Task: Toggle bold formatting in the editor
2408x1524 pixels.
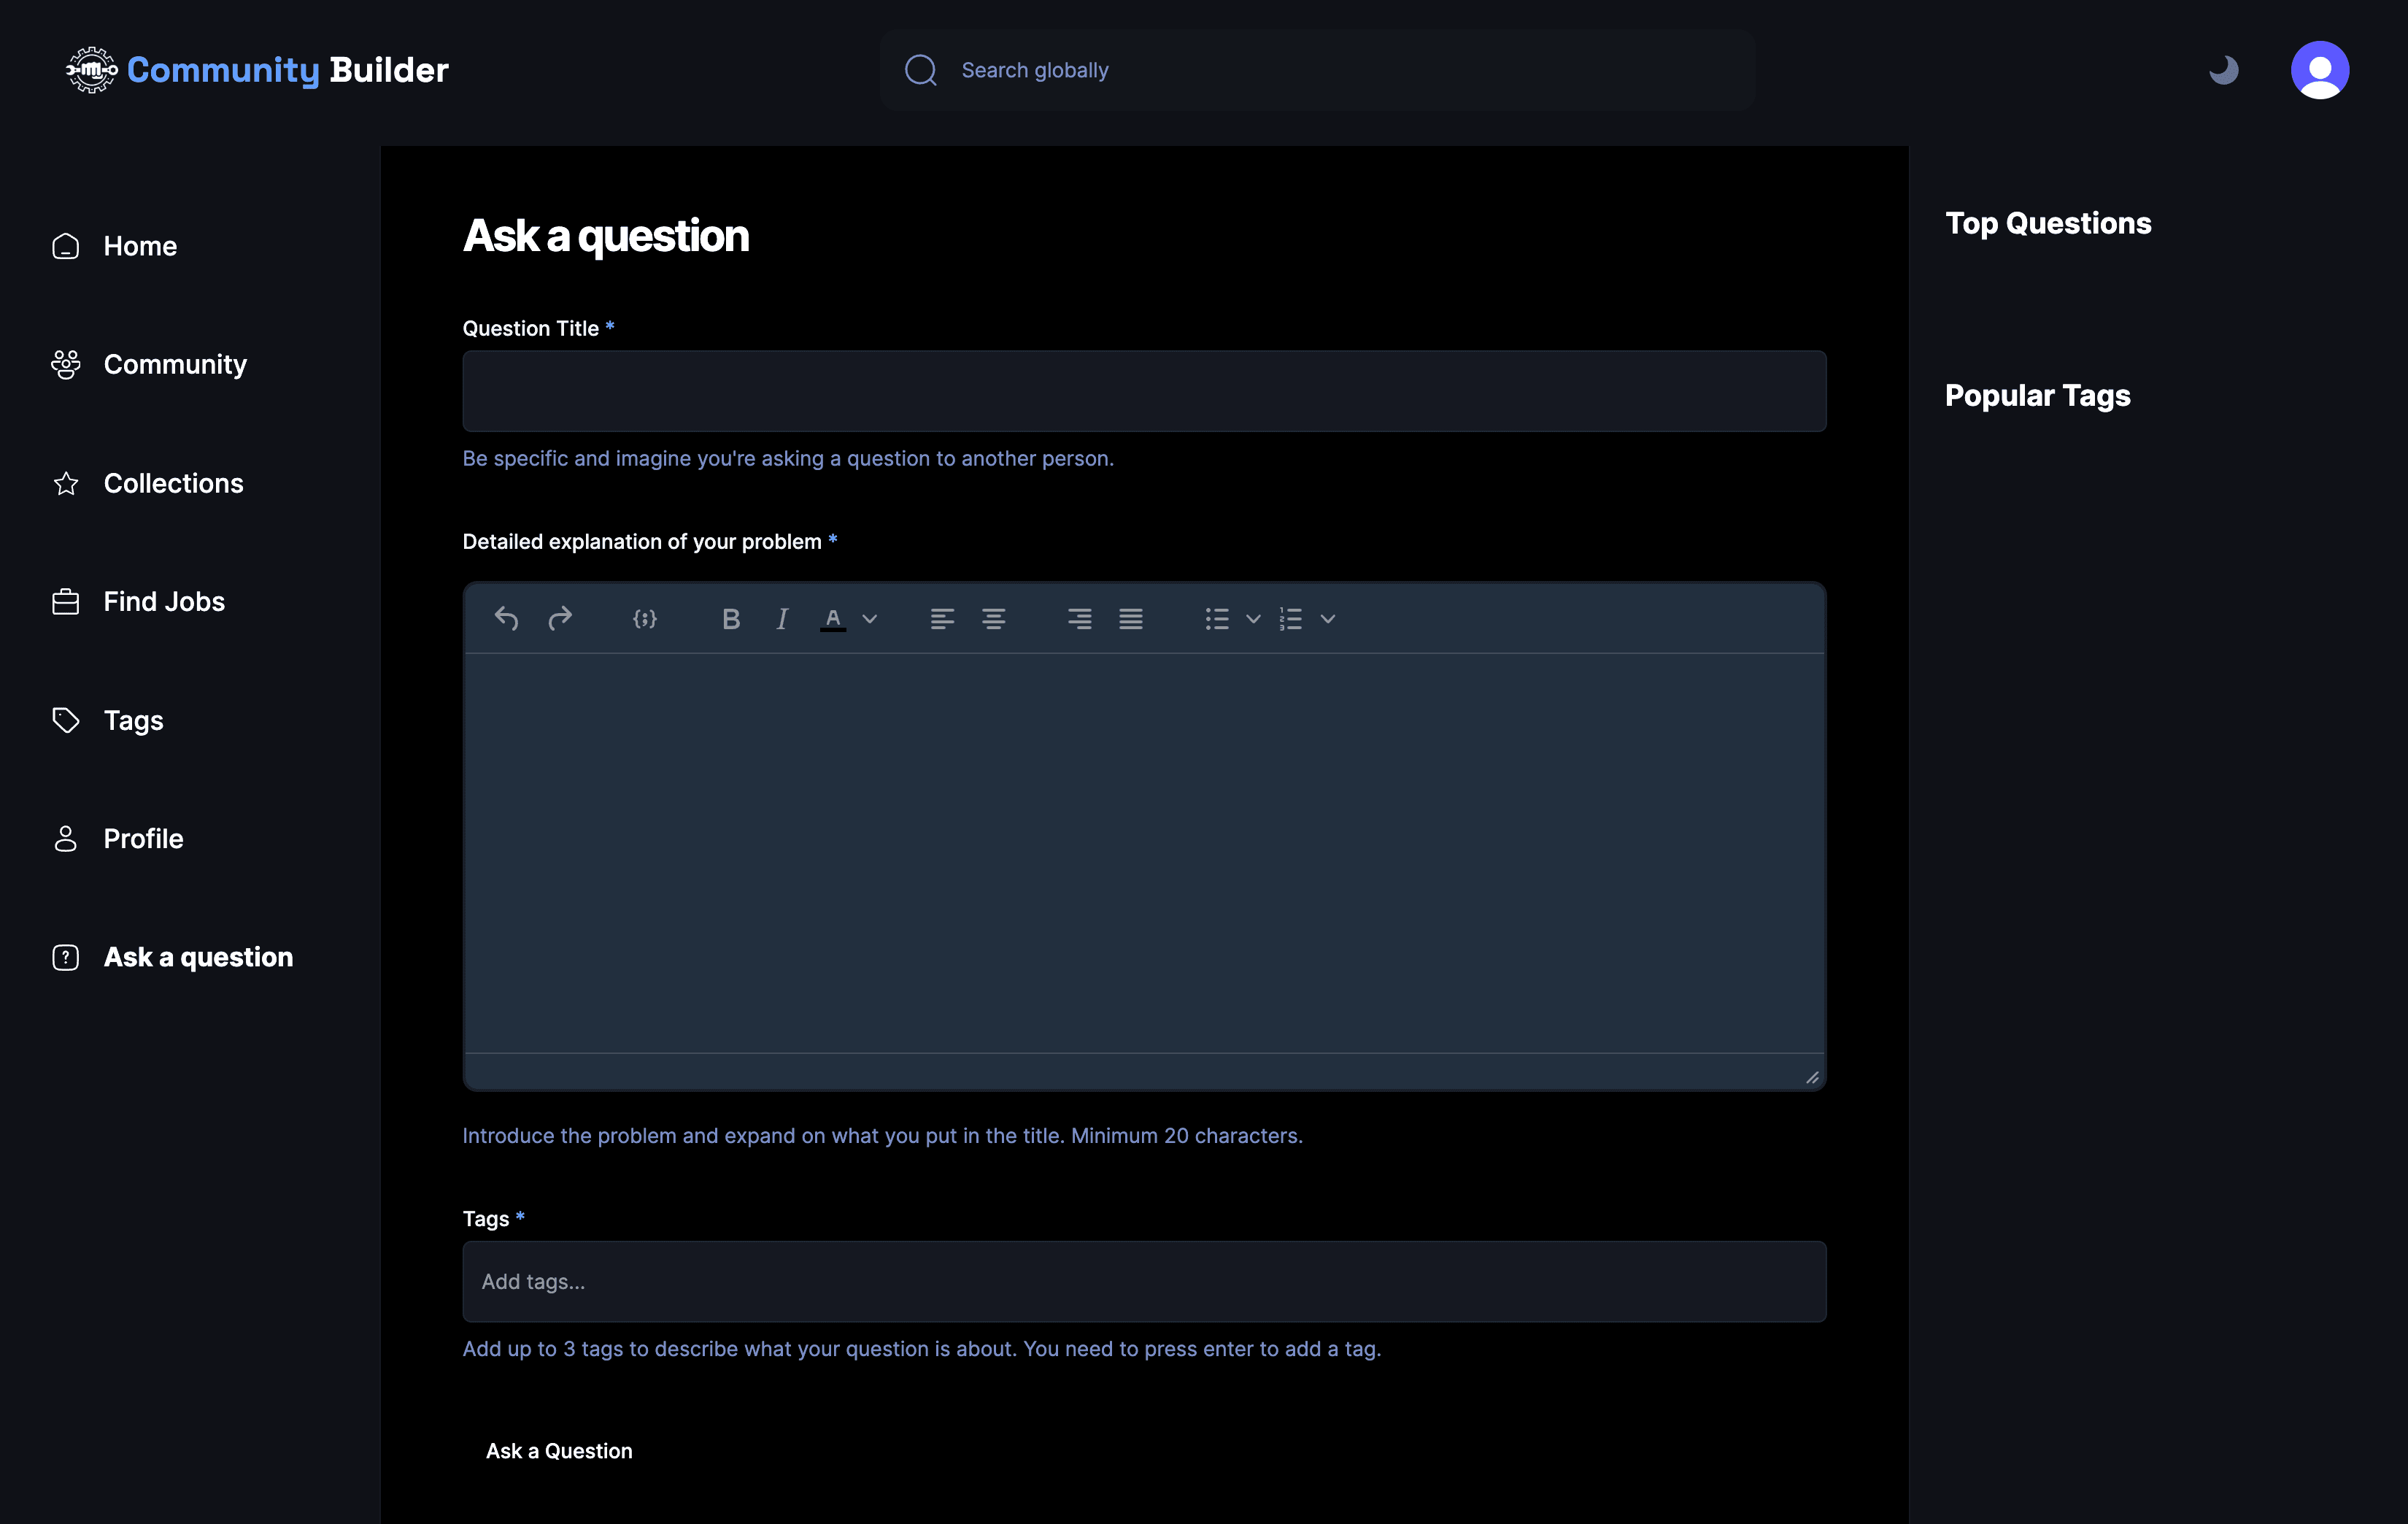Action: point(731,619)
